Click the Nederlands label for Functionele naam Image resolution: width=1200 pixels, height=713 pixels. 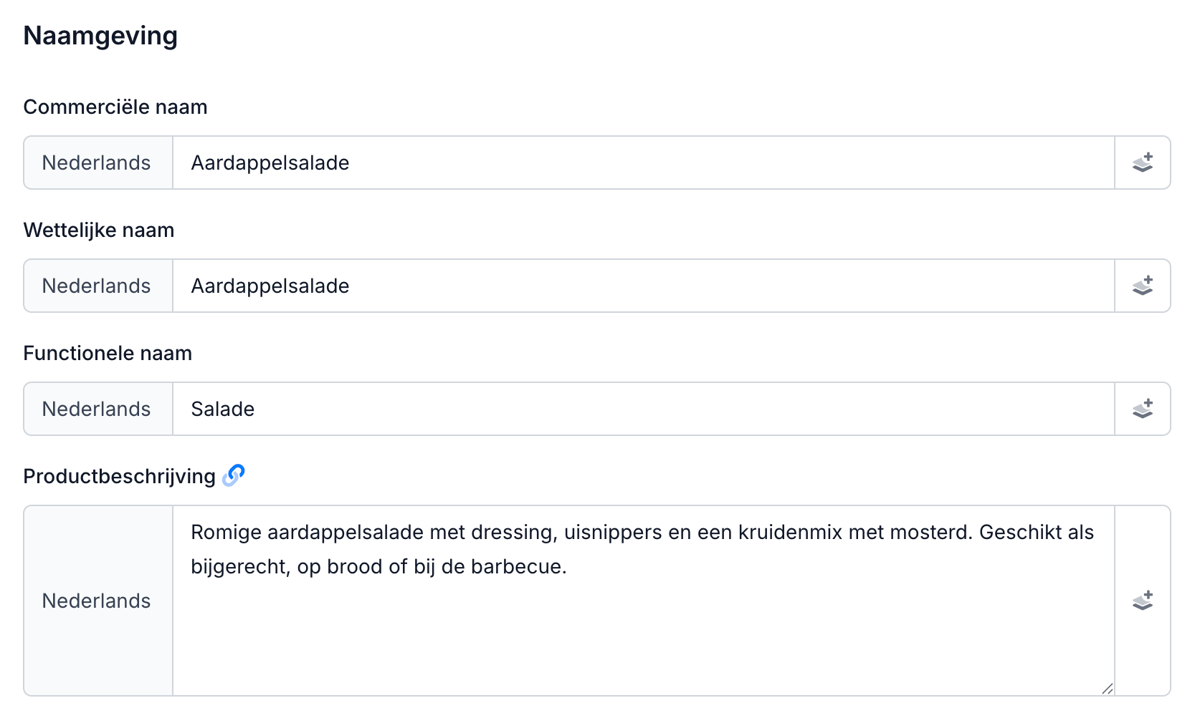[96, 408]
